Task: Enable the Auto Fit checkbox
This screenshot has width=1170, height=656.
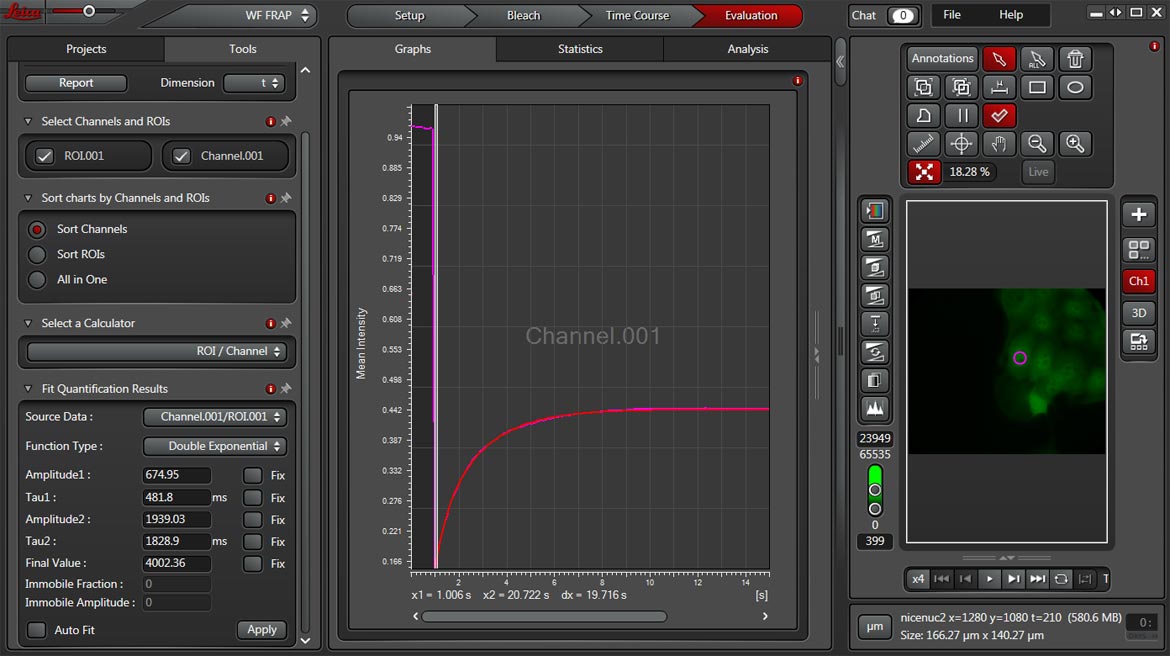Action: (x=37, y=630)
